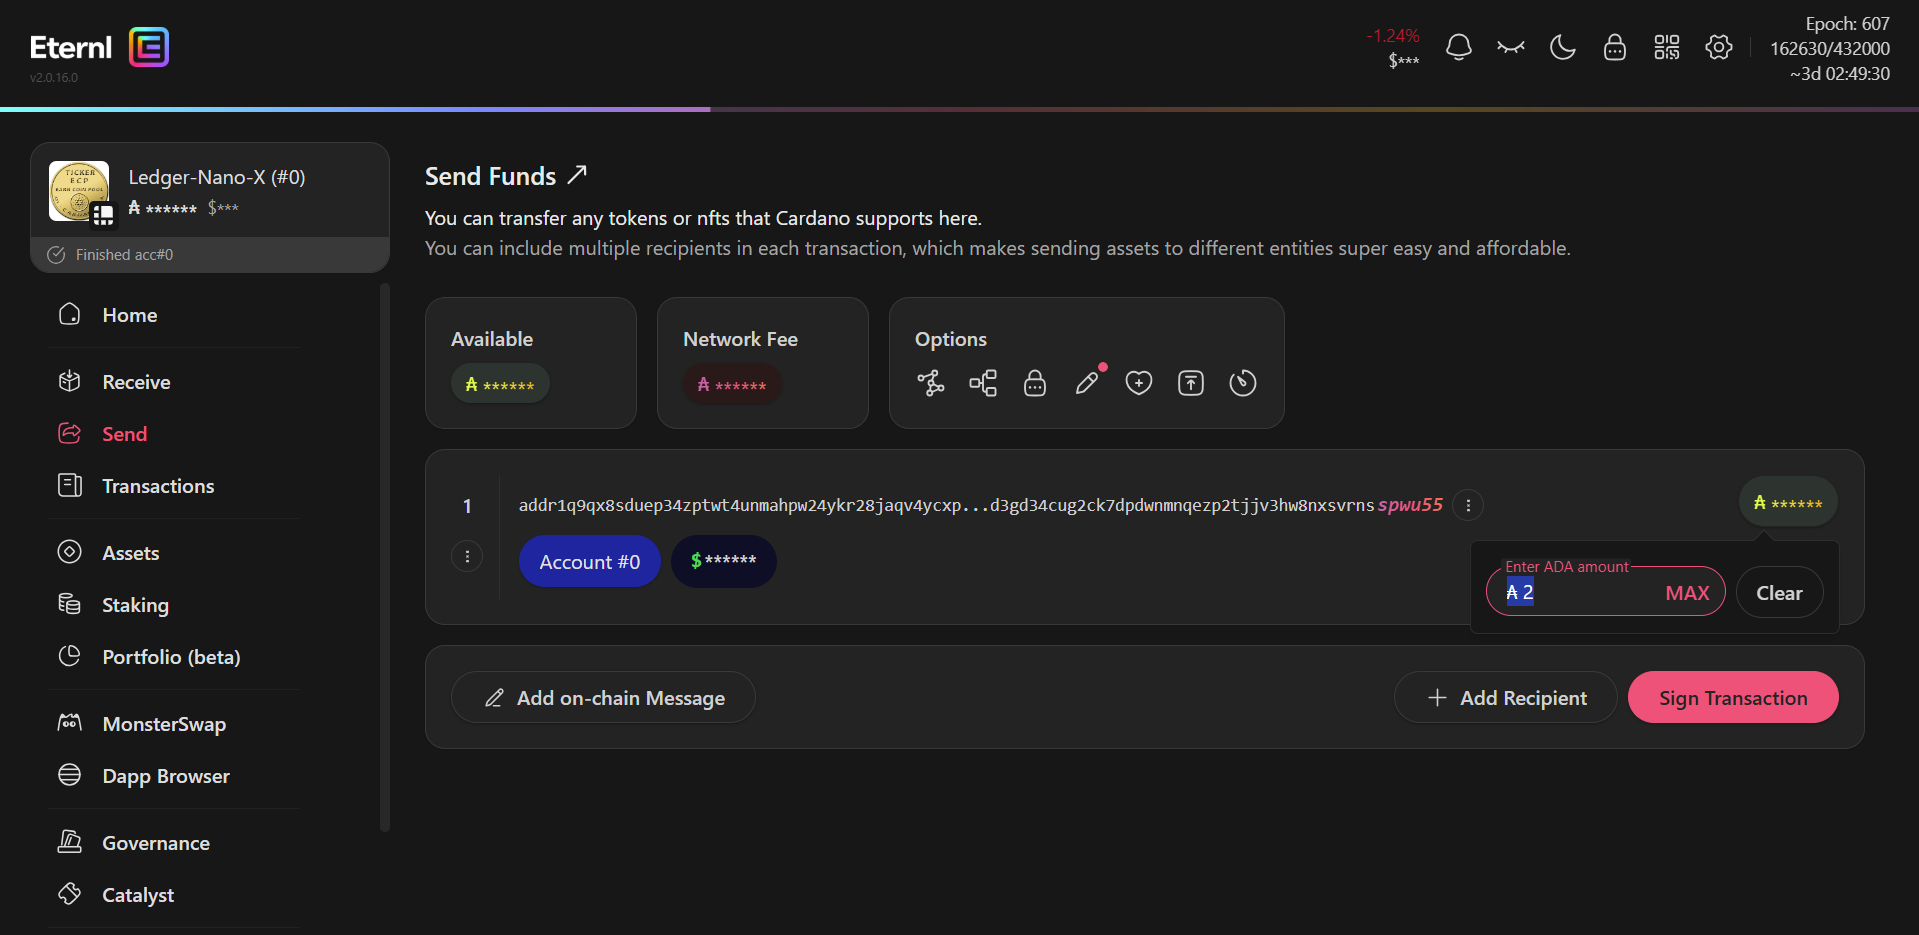The height and width of the screenshot is (935, 1919).
Task: Click the heart-plus icon in Options
Action: tap(1138, 383)
